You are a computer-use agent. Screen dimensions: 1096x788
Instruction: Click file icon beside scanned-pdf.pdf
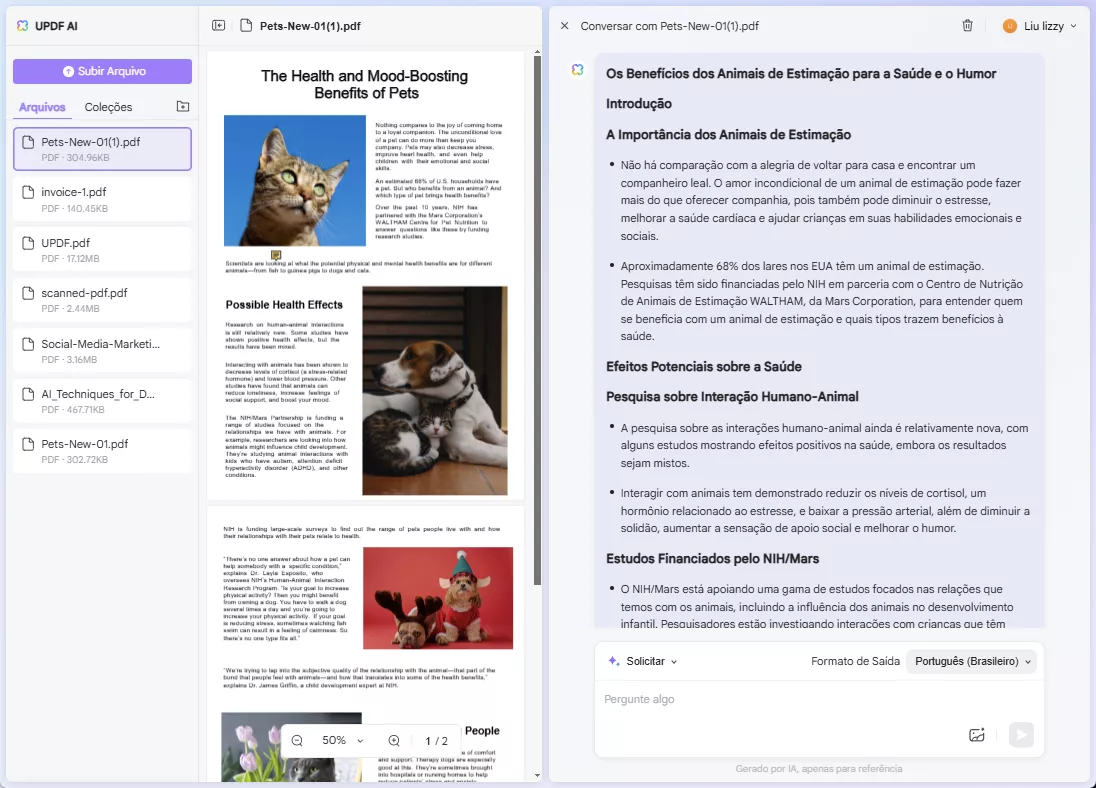coord(28,293)
